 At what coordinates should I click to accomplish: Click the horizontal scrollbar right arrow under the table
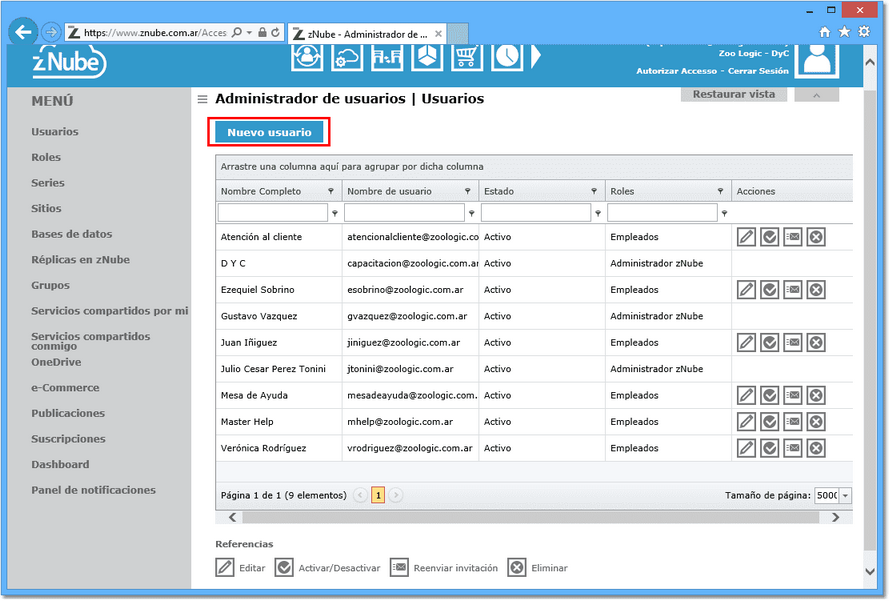(x=835, y=517)
